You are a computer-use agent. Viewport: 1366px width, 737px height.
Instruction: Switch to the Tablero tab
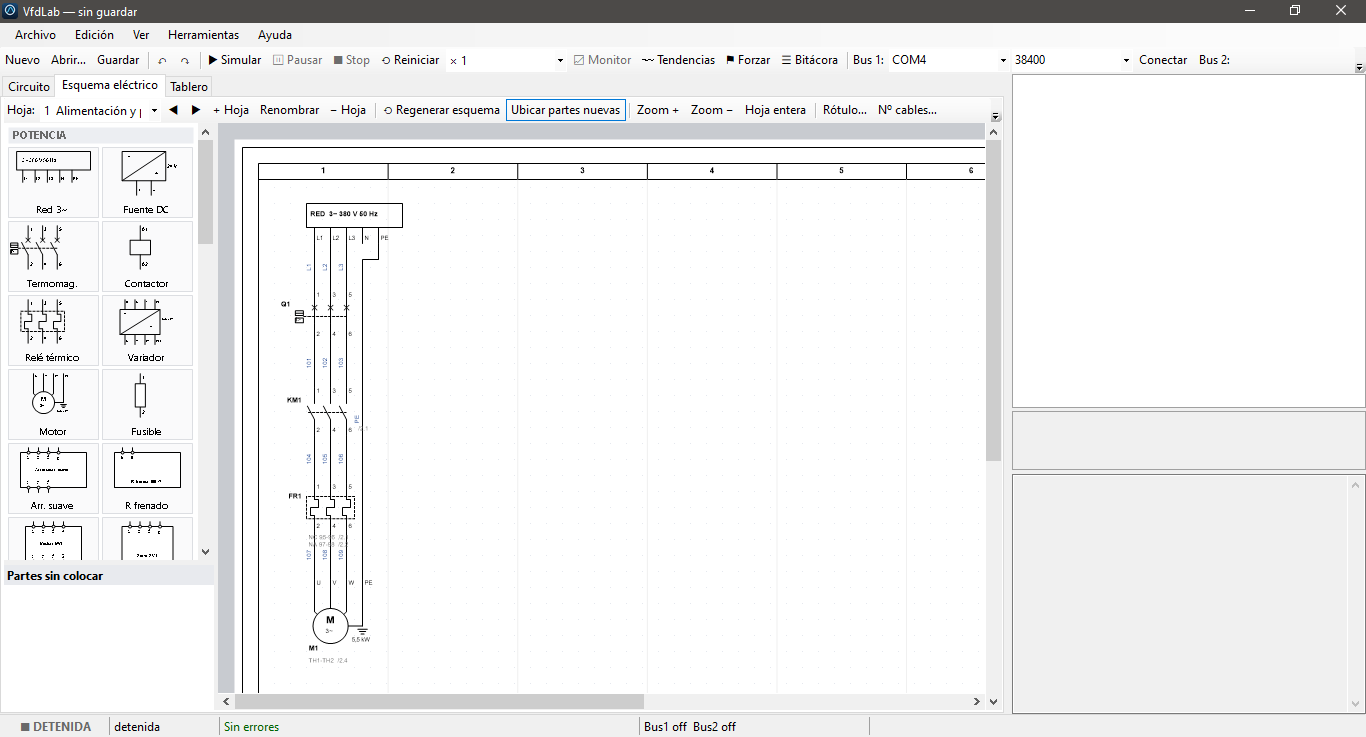[189, 87]
